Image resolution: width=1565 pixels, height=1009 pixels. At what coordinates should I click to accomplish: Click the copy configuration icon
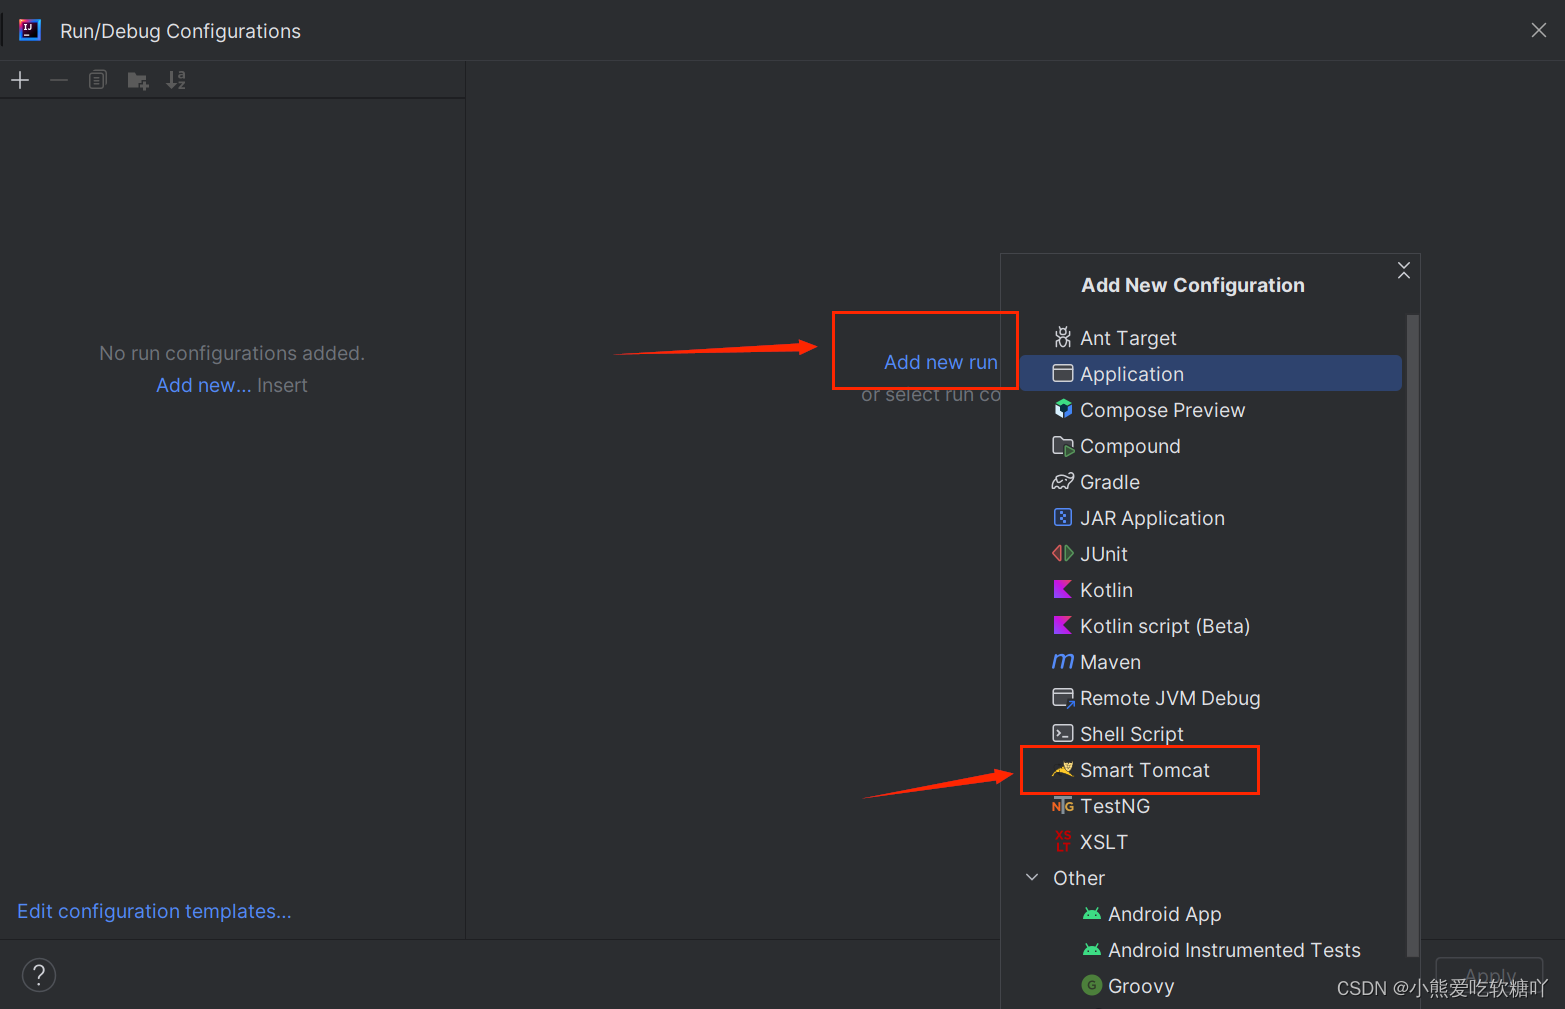(x=97, y=80)
